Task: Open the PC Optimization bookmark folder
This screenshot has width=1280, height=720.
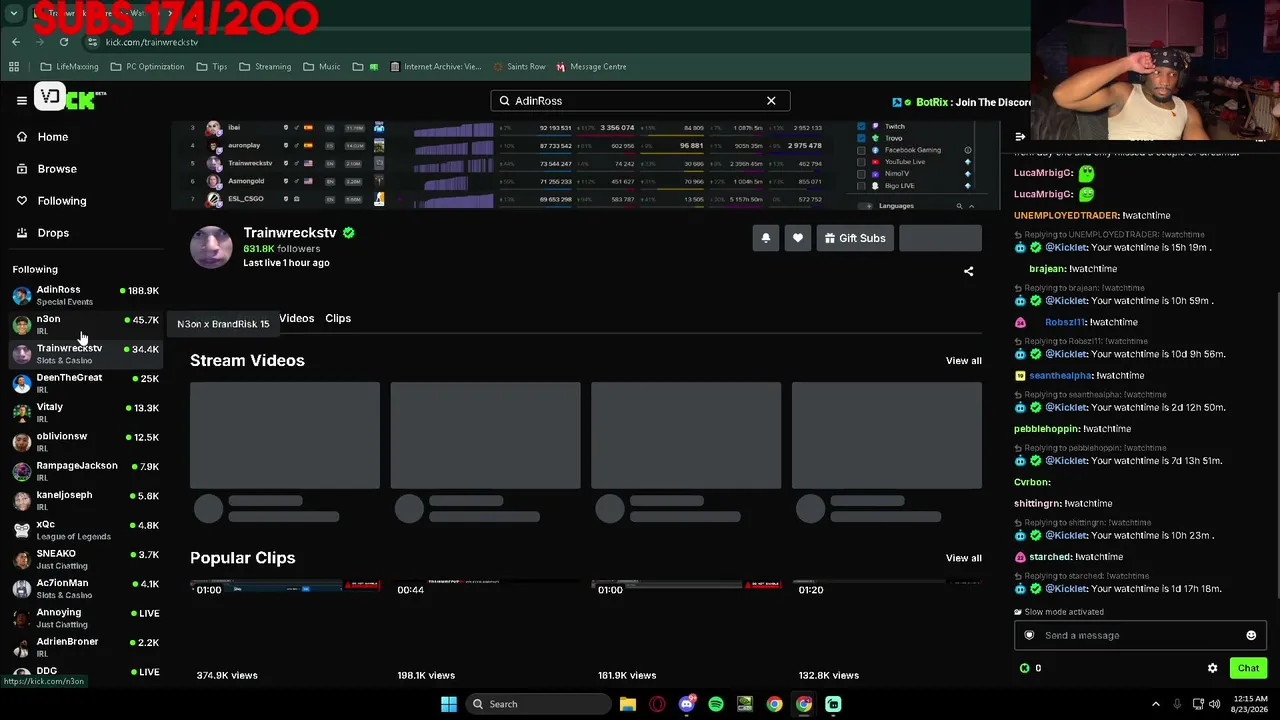Action: click(147, 67)
